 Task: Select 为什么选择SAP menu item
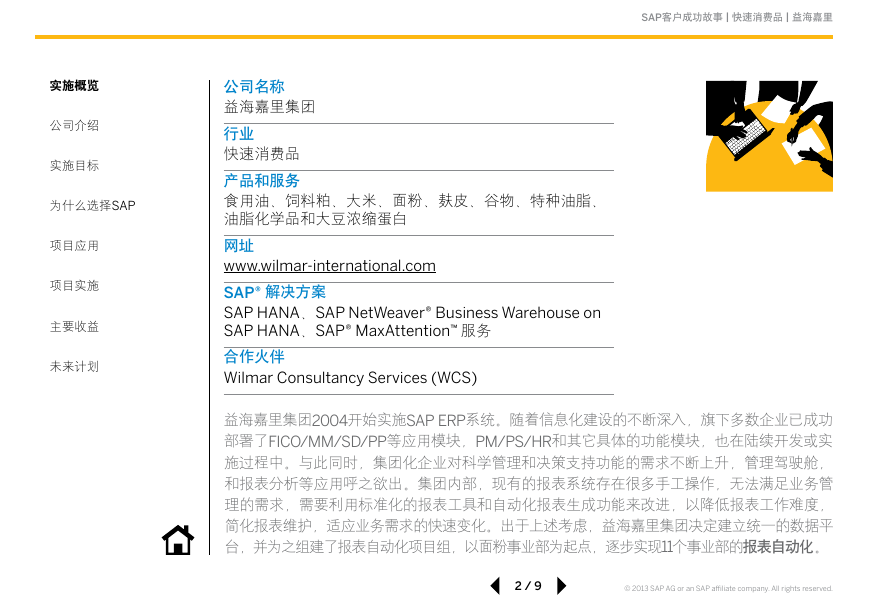[x=93, y=206]
